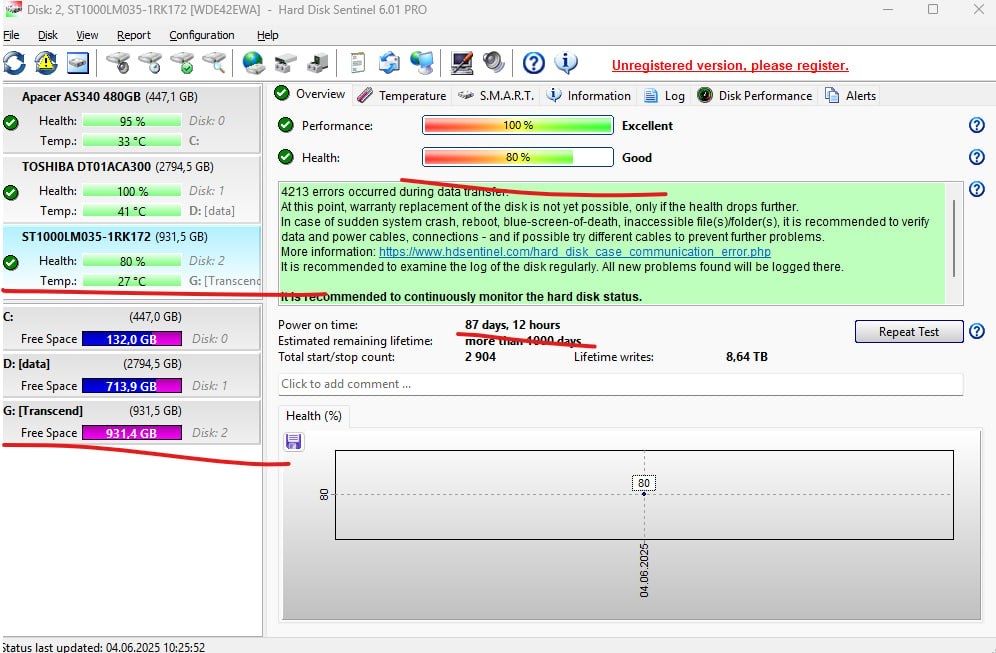Click the two drives toolbar icon
The width and height of the screenshot is (996, 653).
point(285,63)
